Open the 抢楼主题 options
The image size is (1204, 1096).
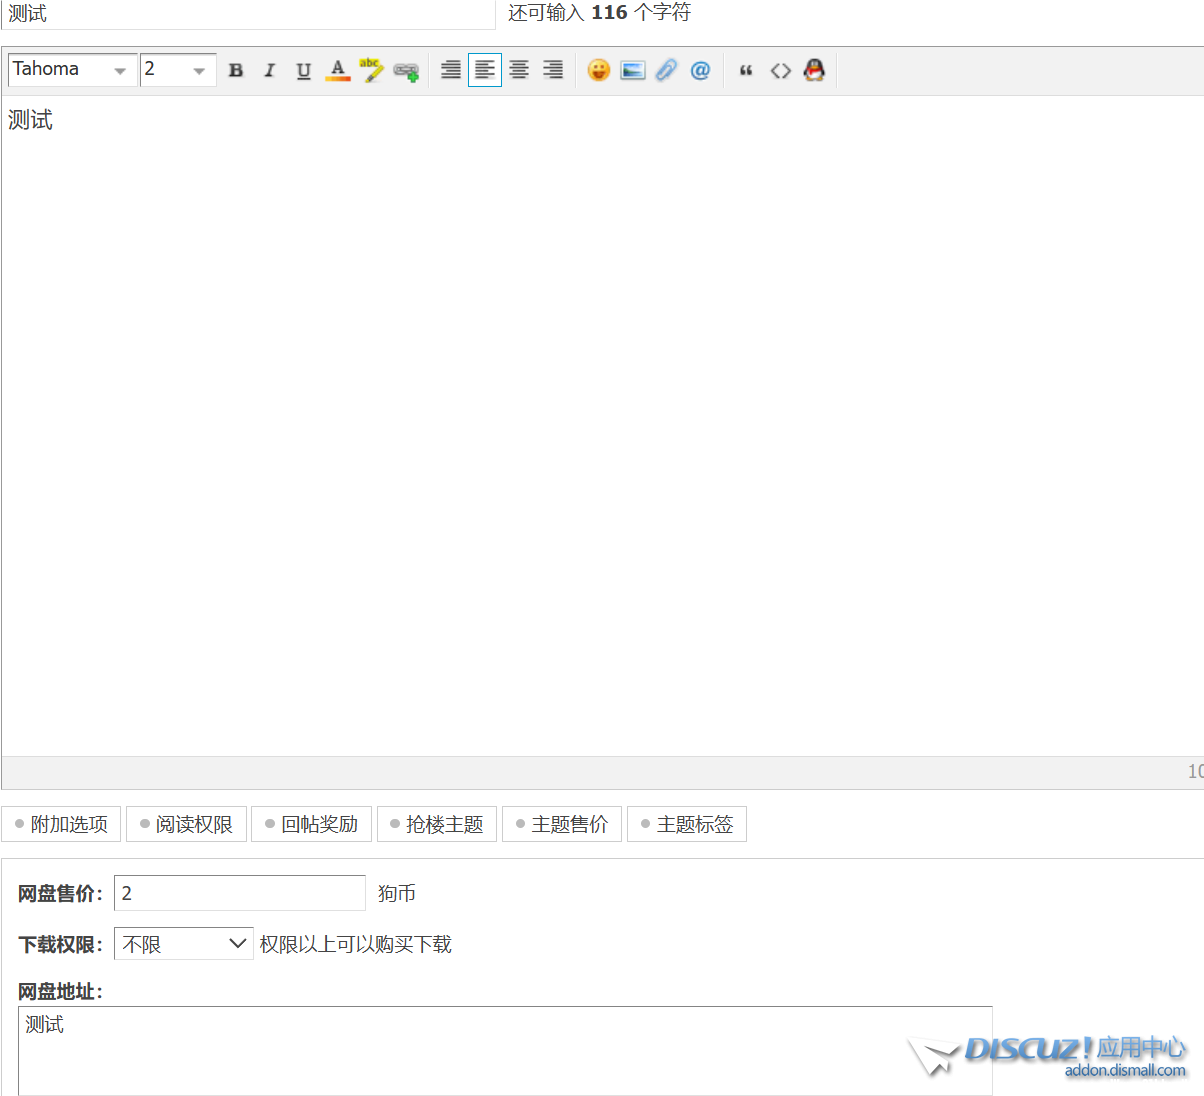[437, 824]
